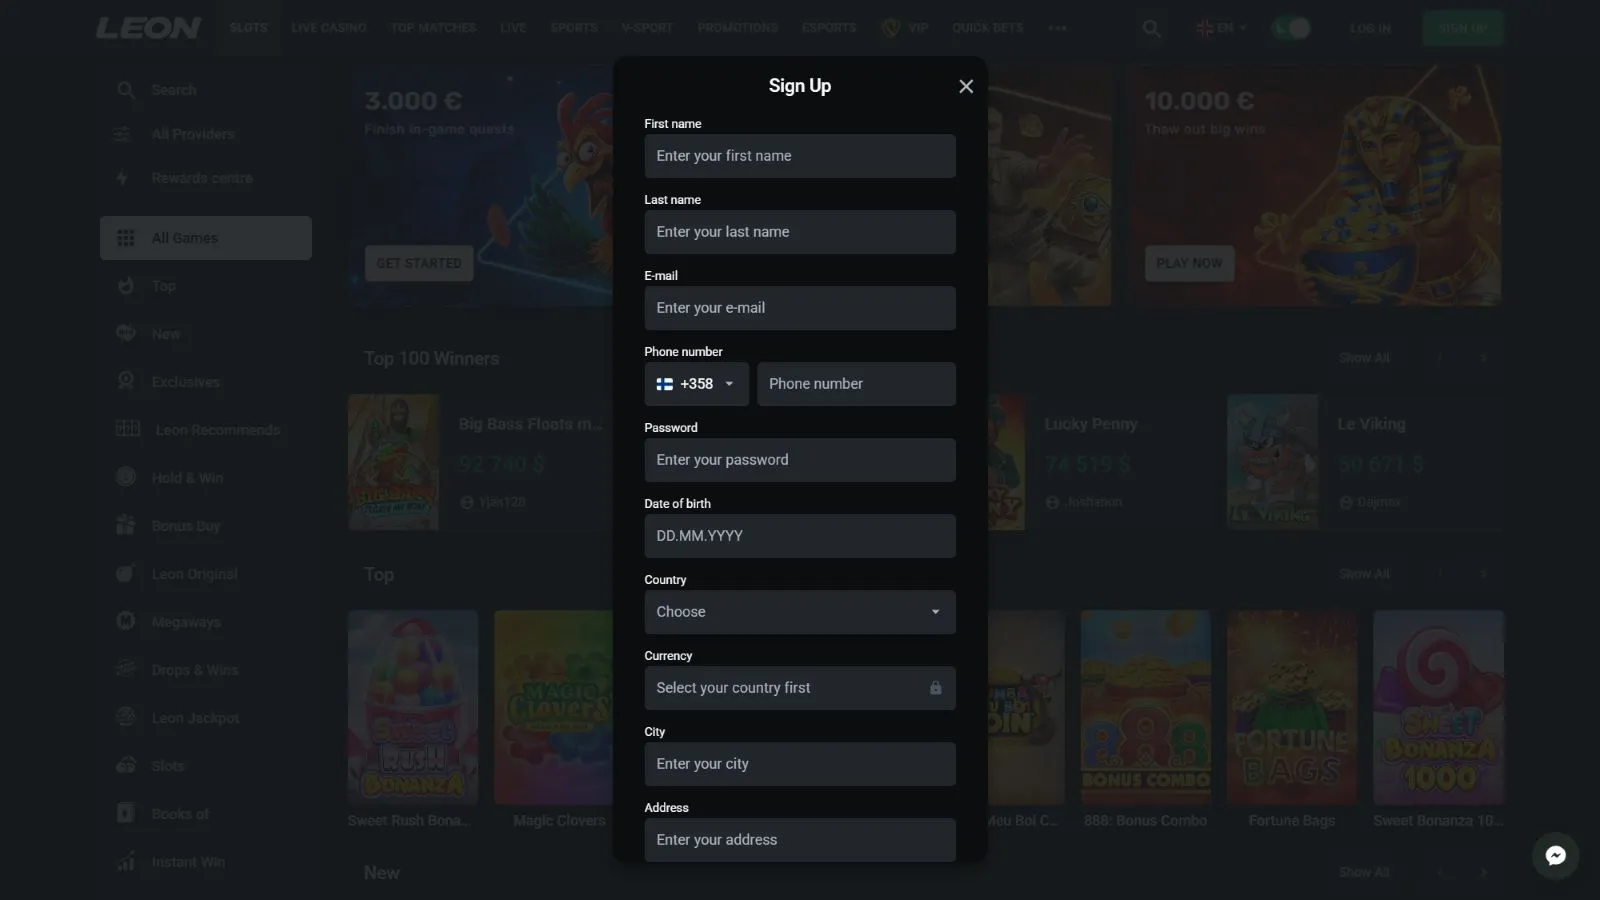Click the VIP shield icon in navigation
Image resolution: width=1600 pixels, height=900 pixels.
(891, 28)
